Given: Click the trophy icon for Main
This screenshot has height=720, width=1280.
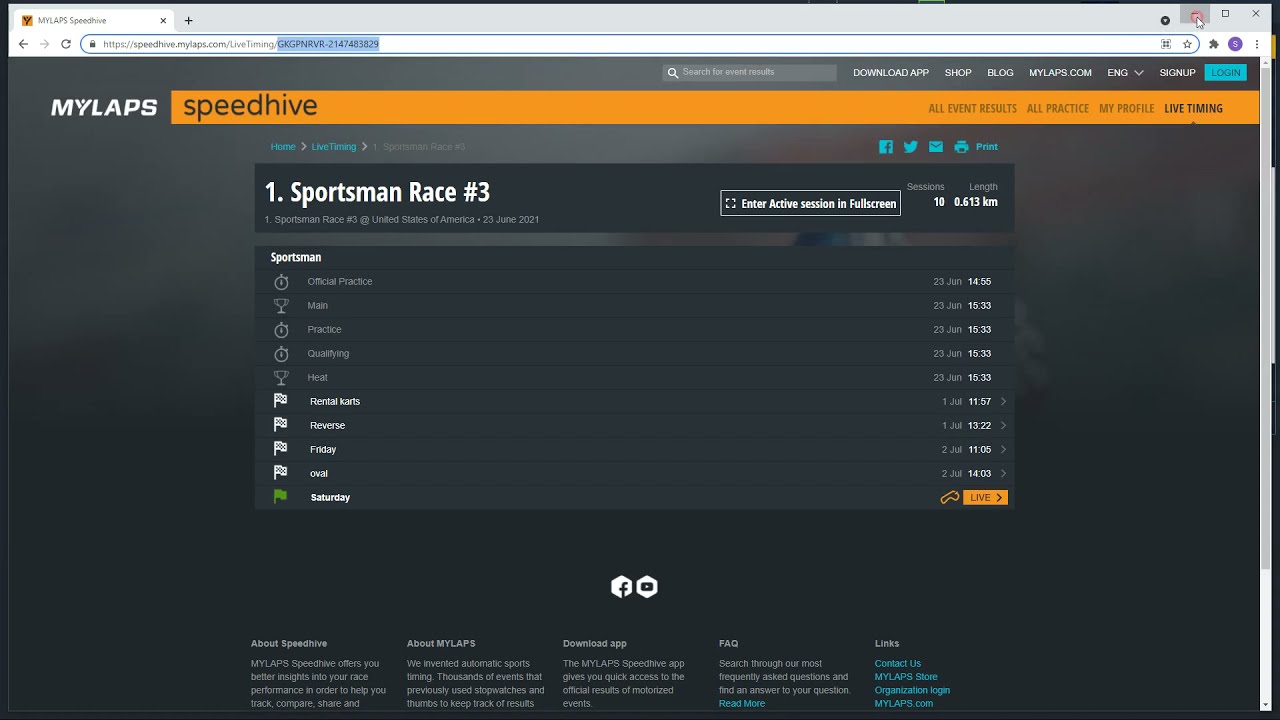Looking at the screenshot, I should click(x=281, y=306).
